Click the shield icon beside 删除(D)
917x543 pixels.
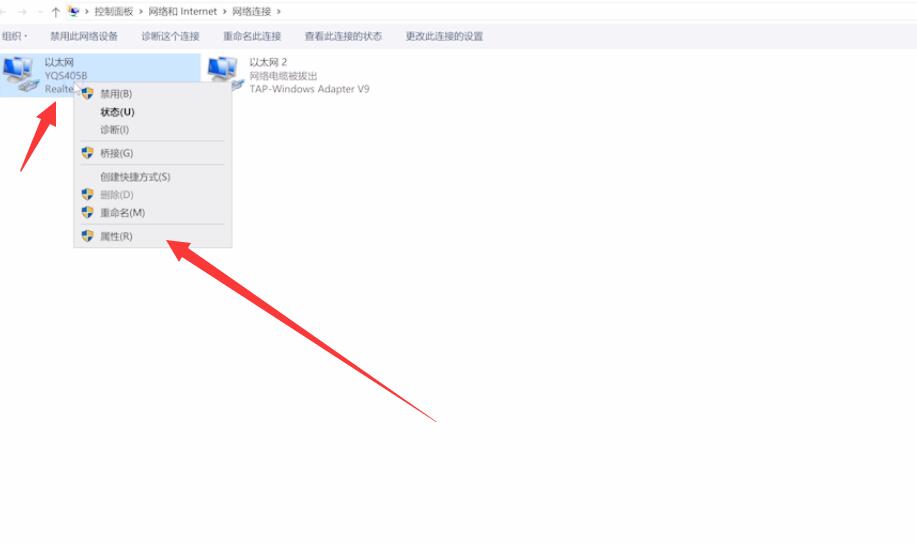pos(87,194)
